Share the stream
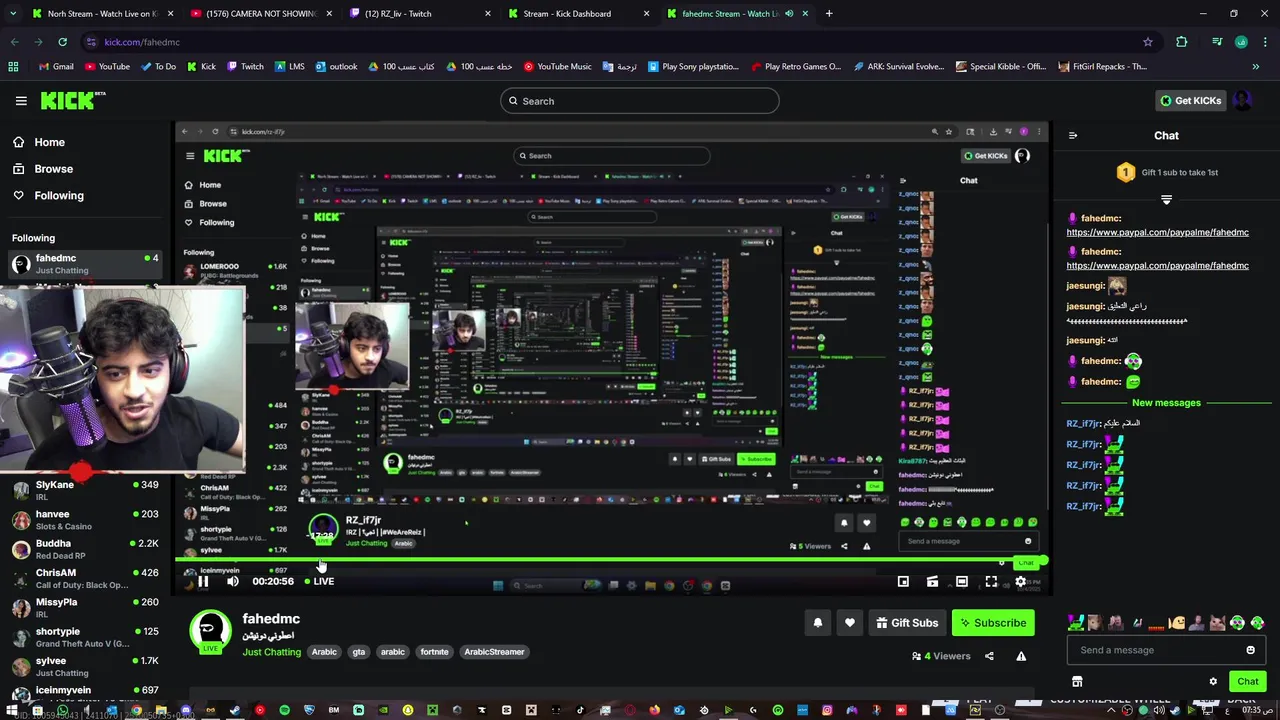1280x720 pixels. 989,656
